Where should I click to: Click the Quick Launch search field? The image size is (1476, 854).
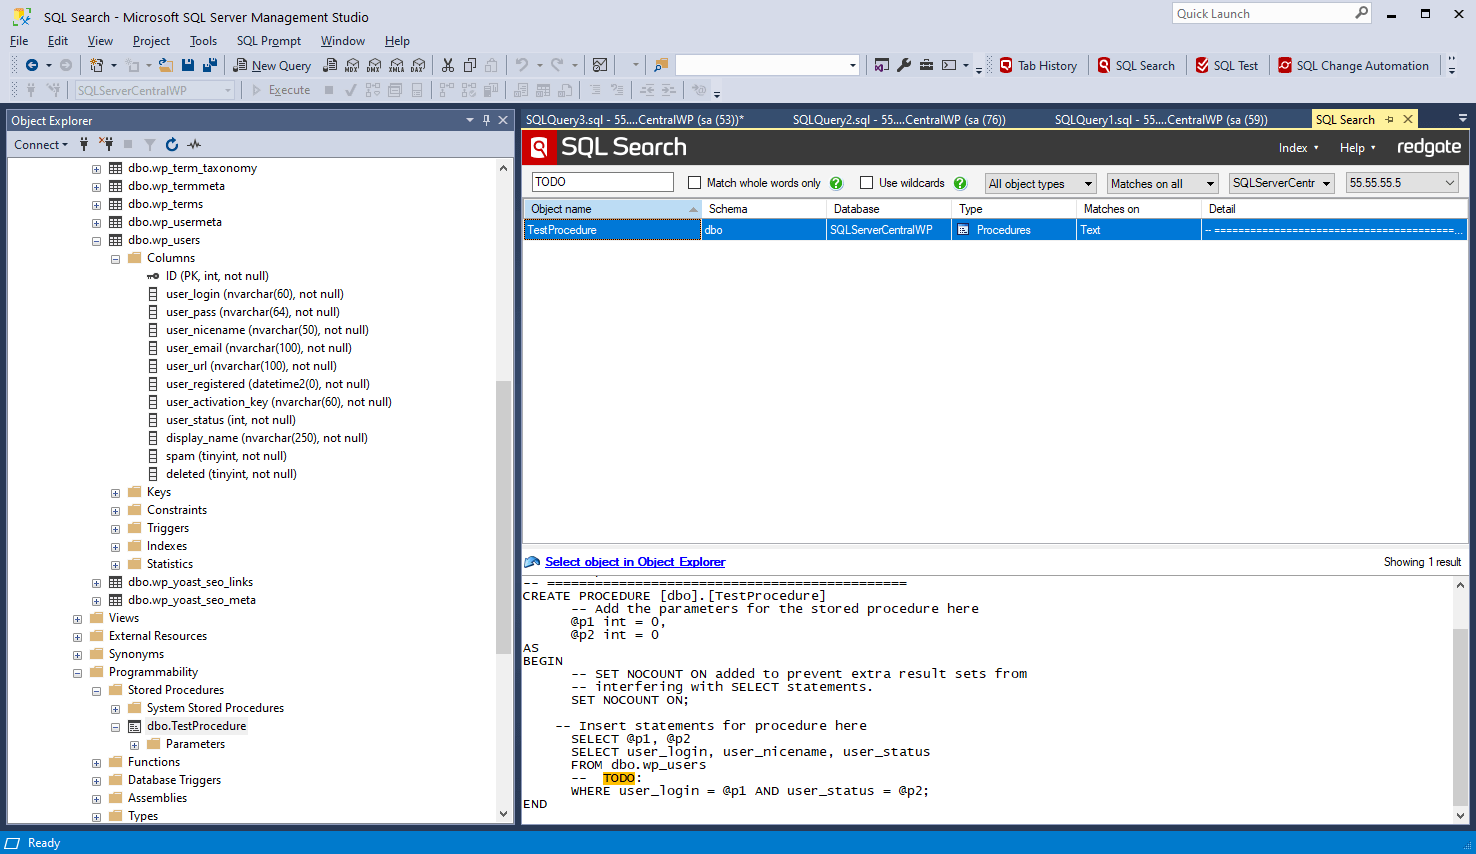point(1263,12)
